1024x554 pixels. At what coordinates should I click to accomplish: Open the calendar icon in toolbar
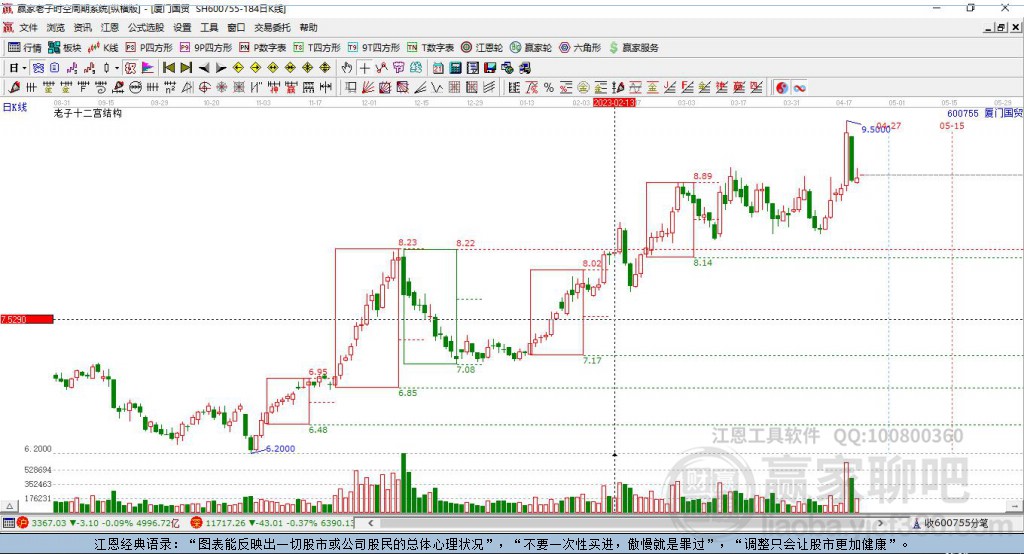coord(438,68)
